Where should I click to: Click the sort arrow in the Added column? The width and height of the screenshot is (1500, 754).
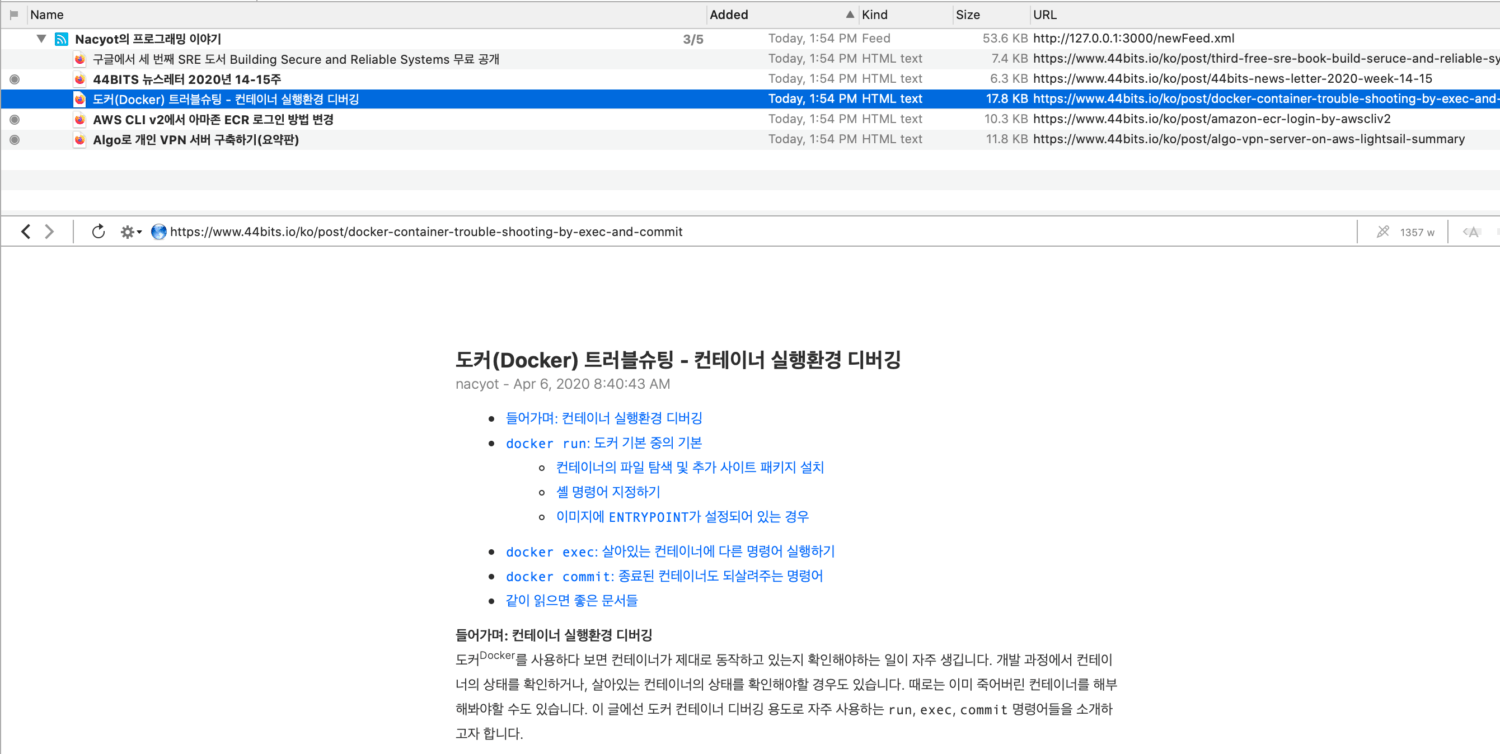point(851,15)
